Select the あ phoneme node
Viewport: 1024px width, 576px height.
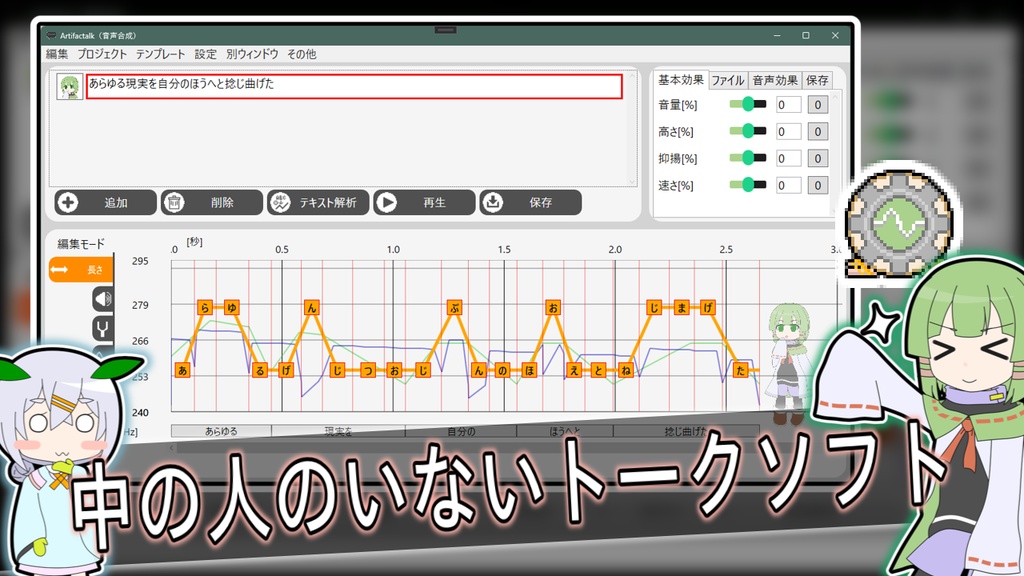click(182, 370)
